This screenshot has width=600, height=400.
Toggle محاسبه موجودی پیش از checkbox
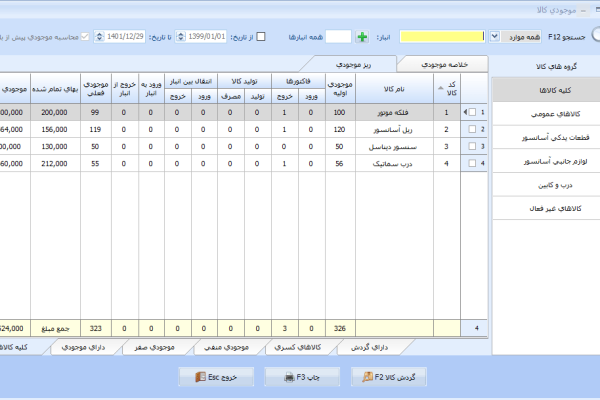[x=85, y=37]
